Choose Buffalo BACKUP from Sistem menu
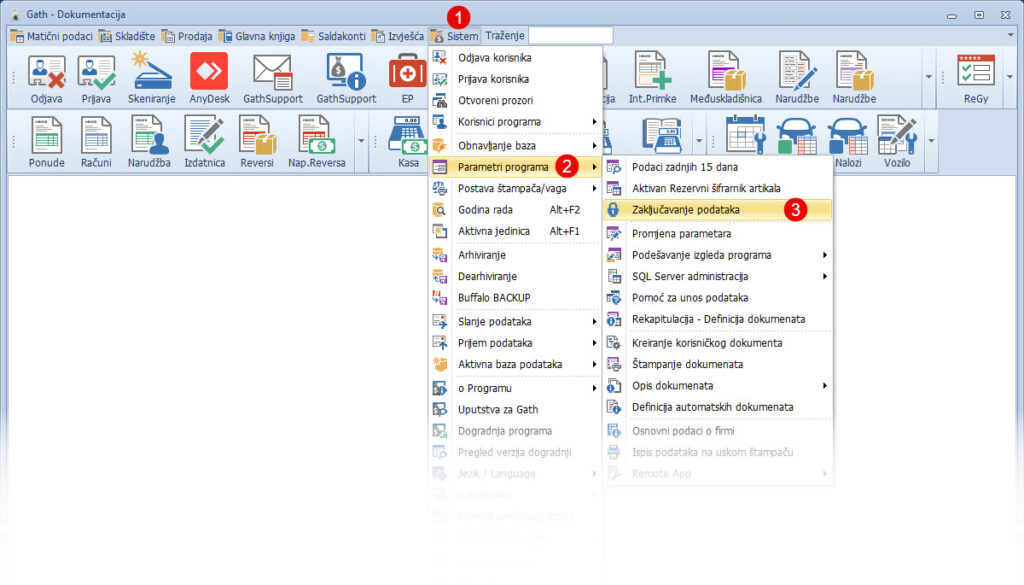1024x585 pixels. click(x=493, y=297)
